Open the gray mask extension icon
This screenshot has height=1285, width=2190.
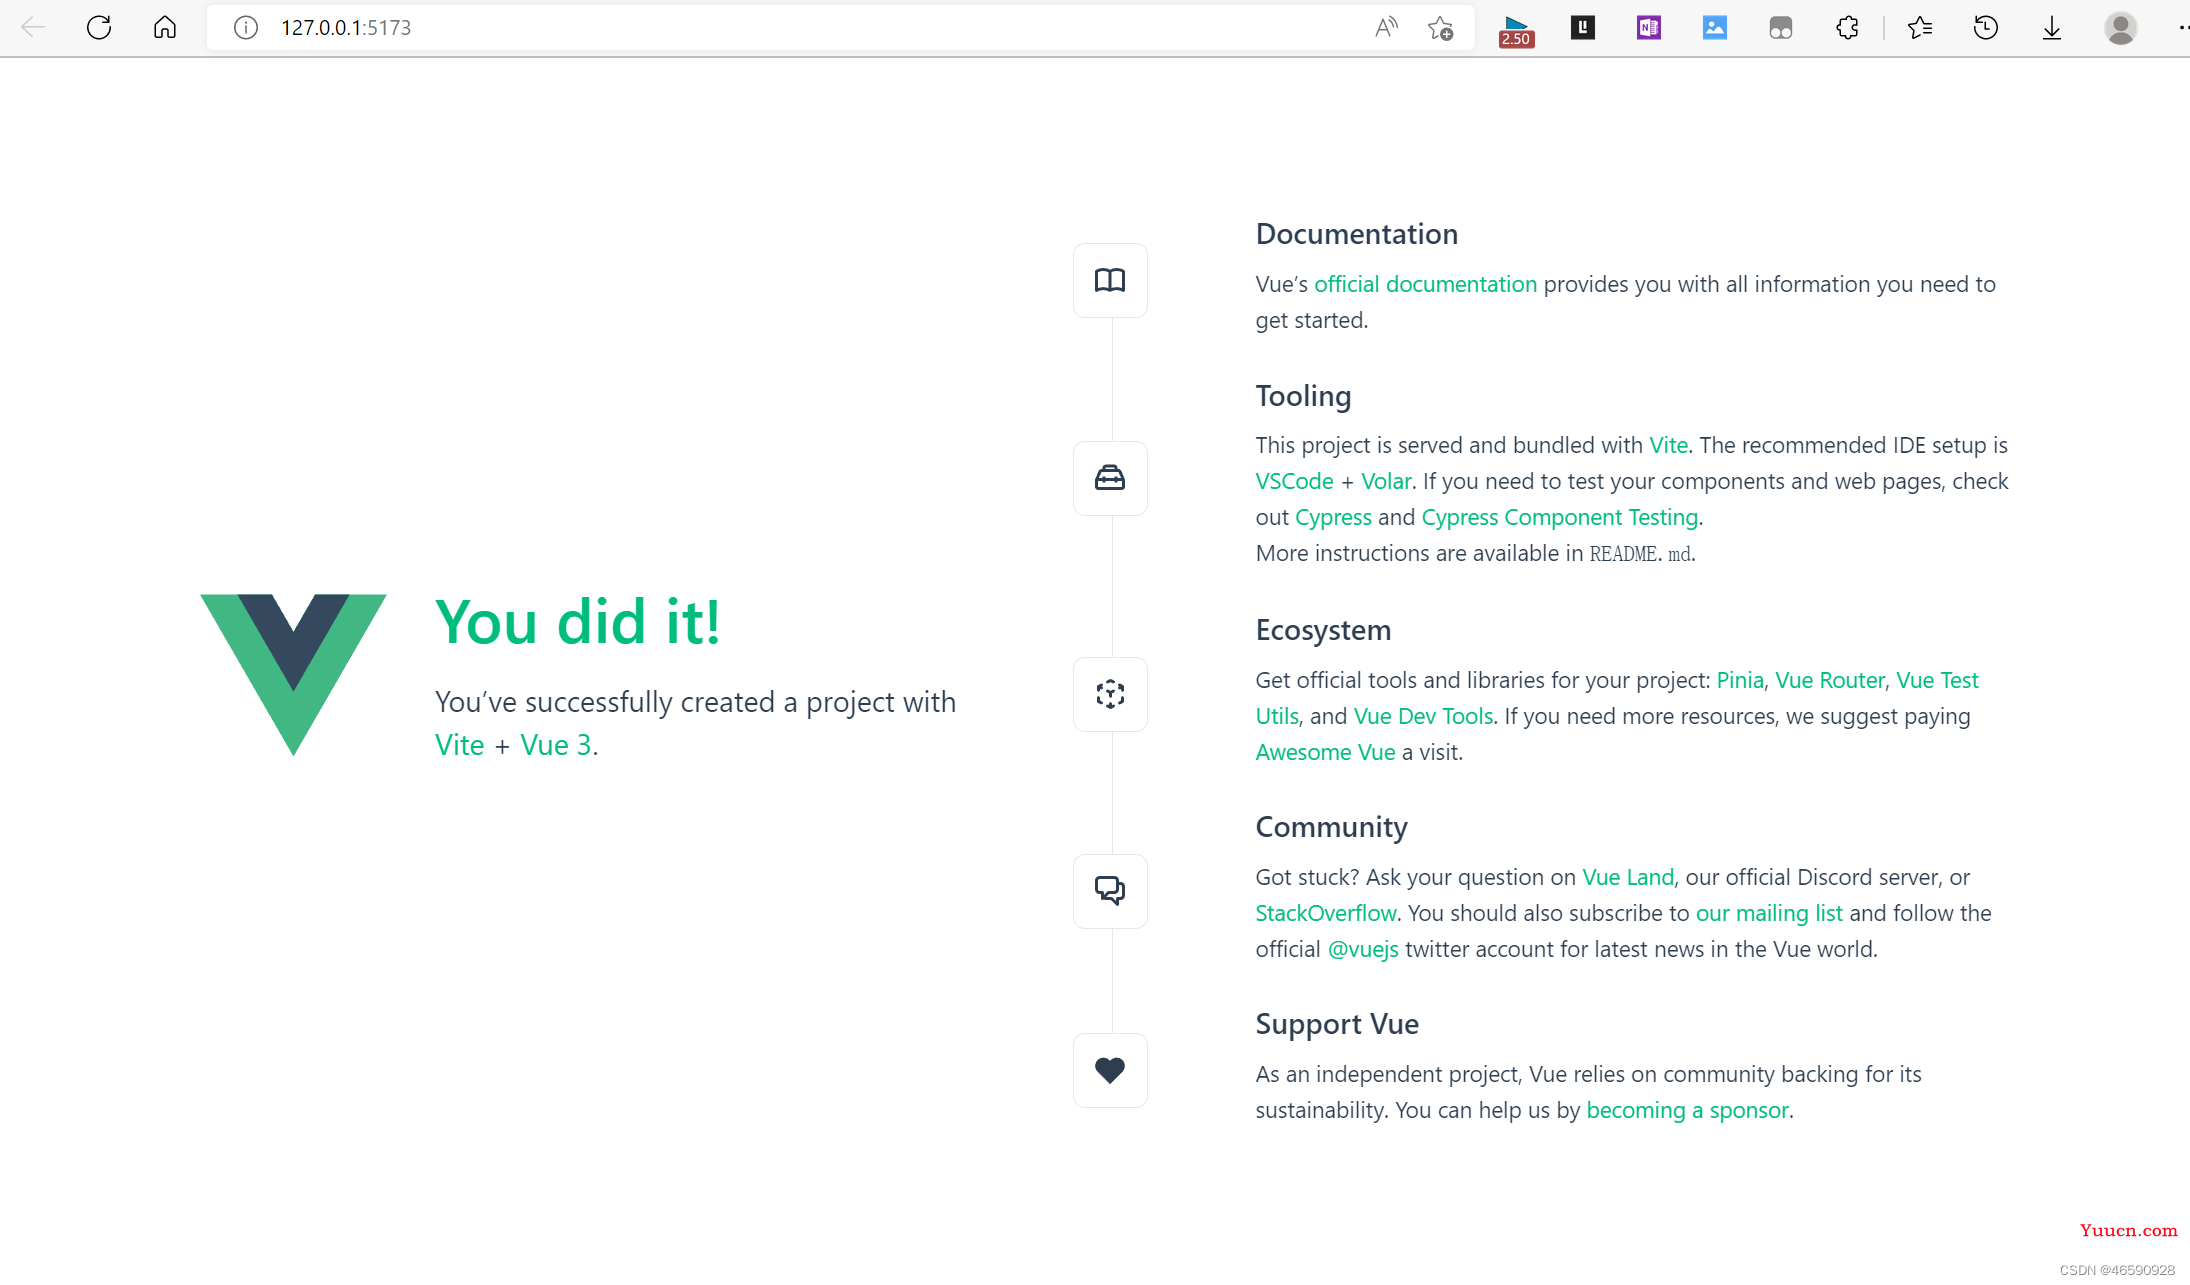point(1781,27)
